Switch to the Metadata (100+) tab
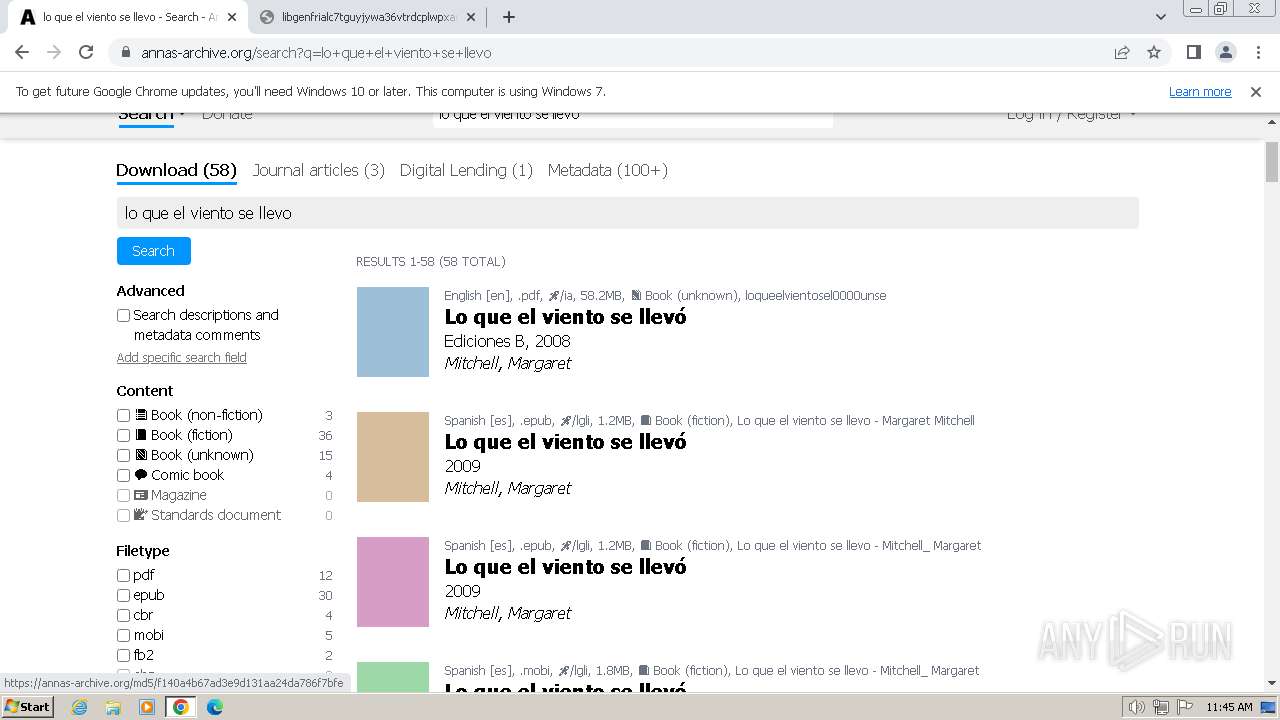 click(x=607, y=170)
